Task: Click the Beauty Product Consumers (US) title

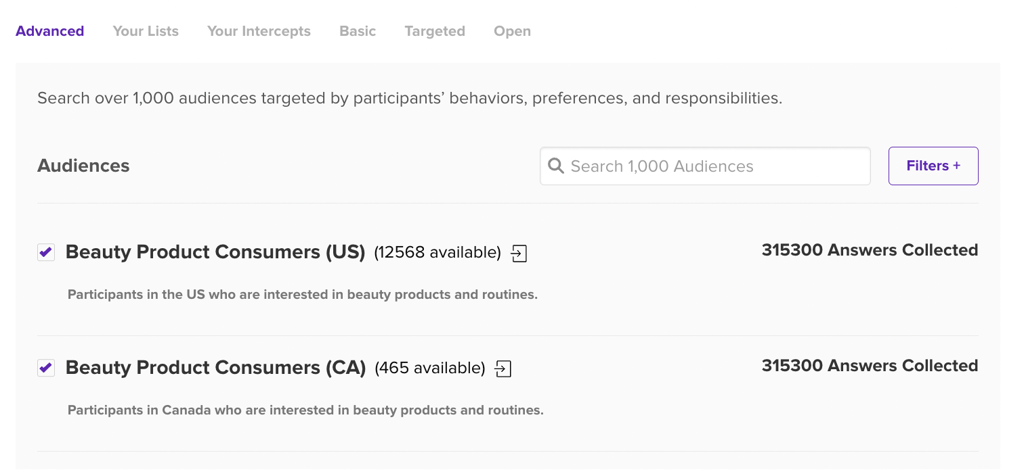Action: (x=215, y=252)
